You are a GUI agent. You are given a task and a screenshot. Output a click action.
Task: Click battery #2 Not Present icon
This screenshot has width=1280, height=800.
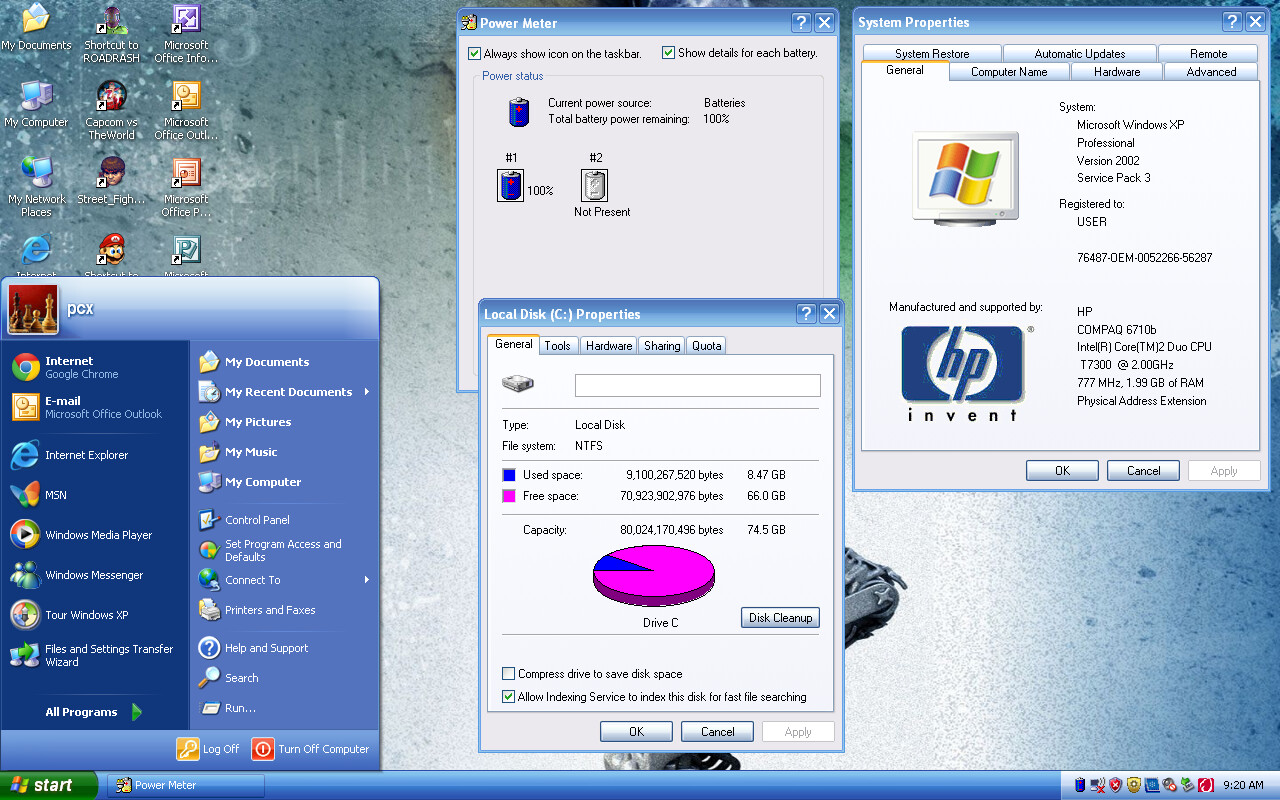[x=594, y=185]
